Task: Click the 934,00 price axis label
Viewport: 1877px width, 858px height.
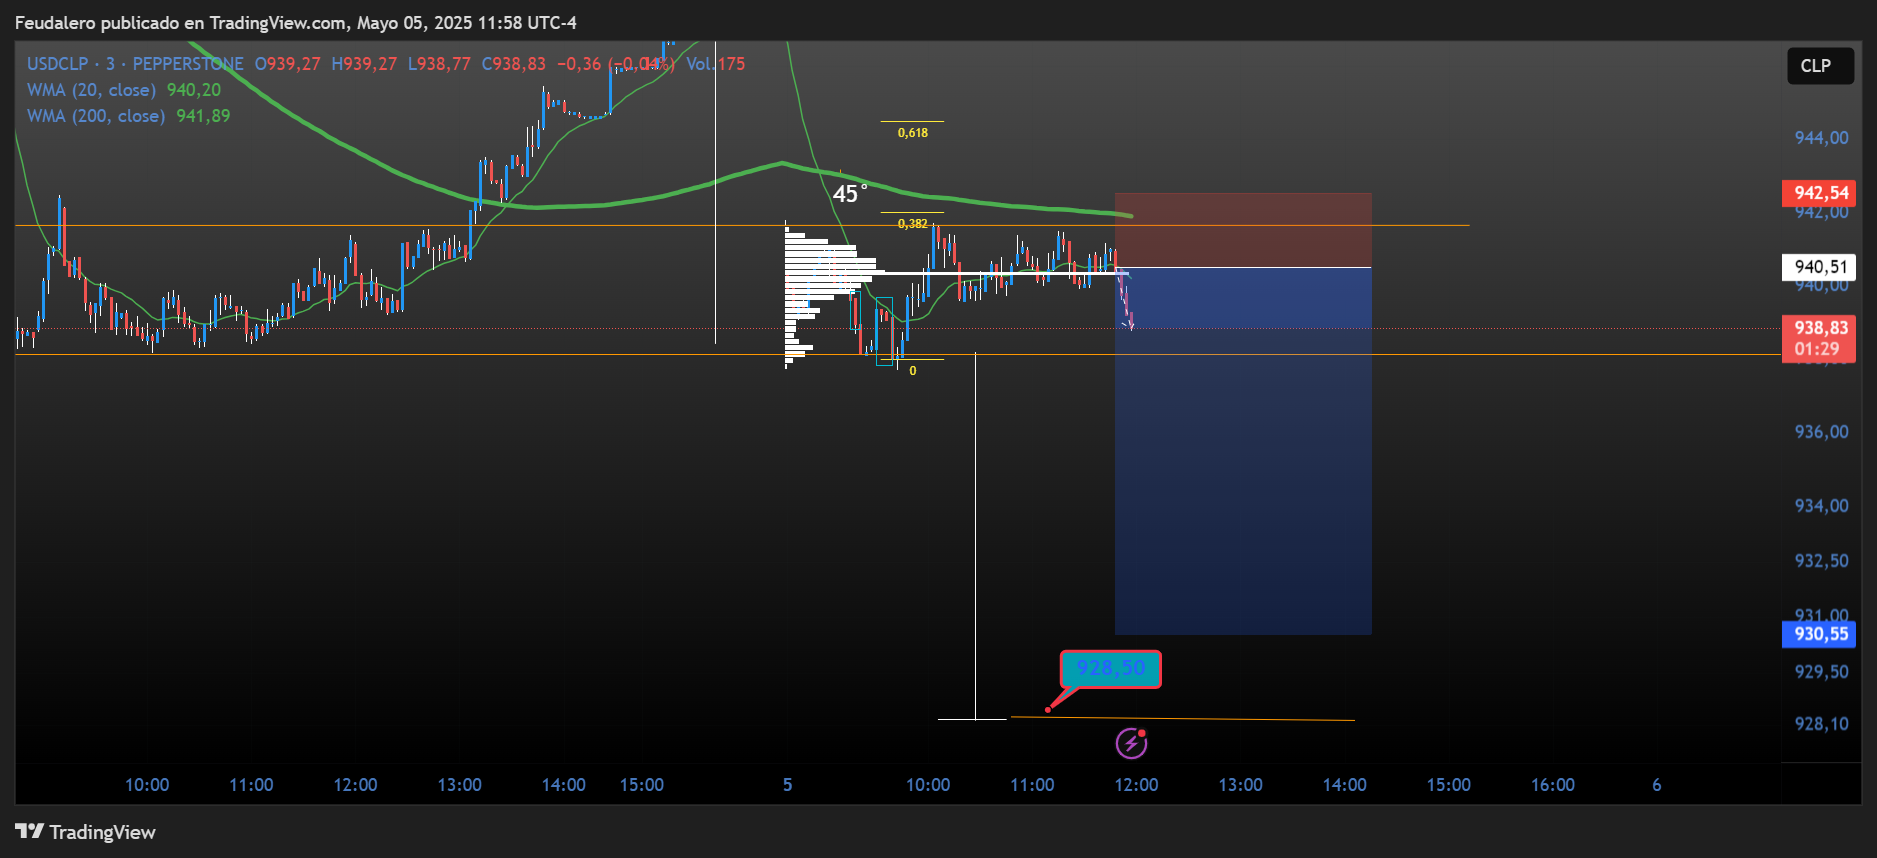Action: coord(1821,506)
